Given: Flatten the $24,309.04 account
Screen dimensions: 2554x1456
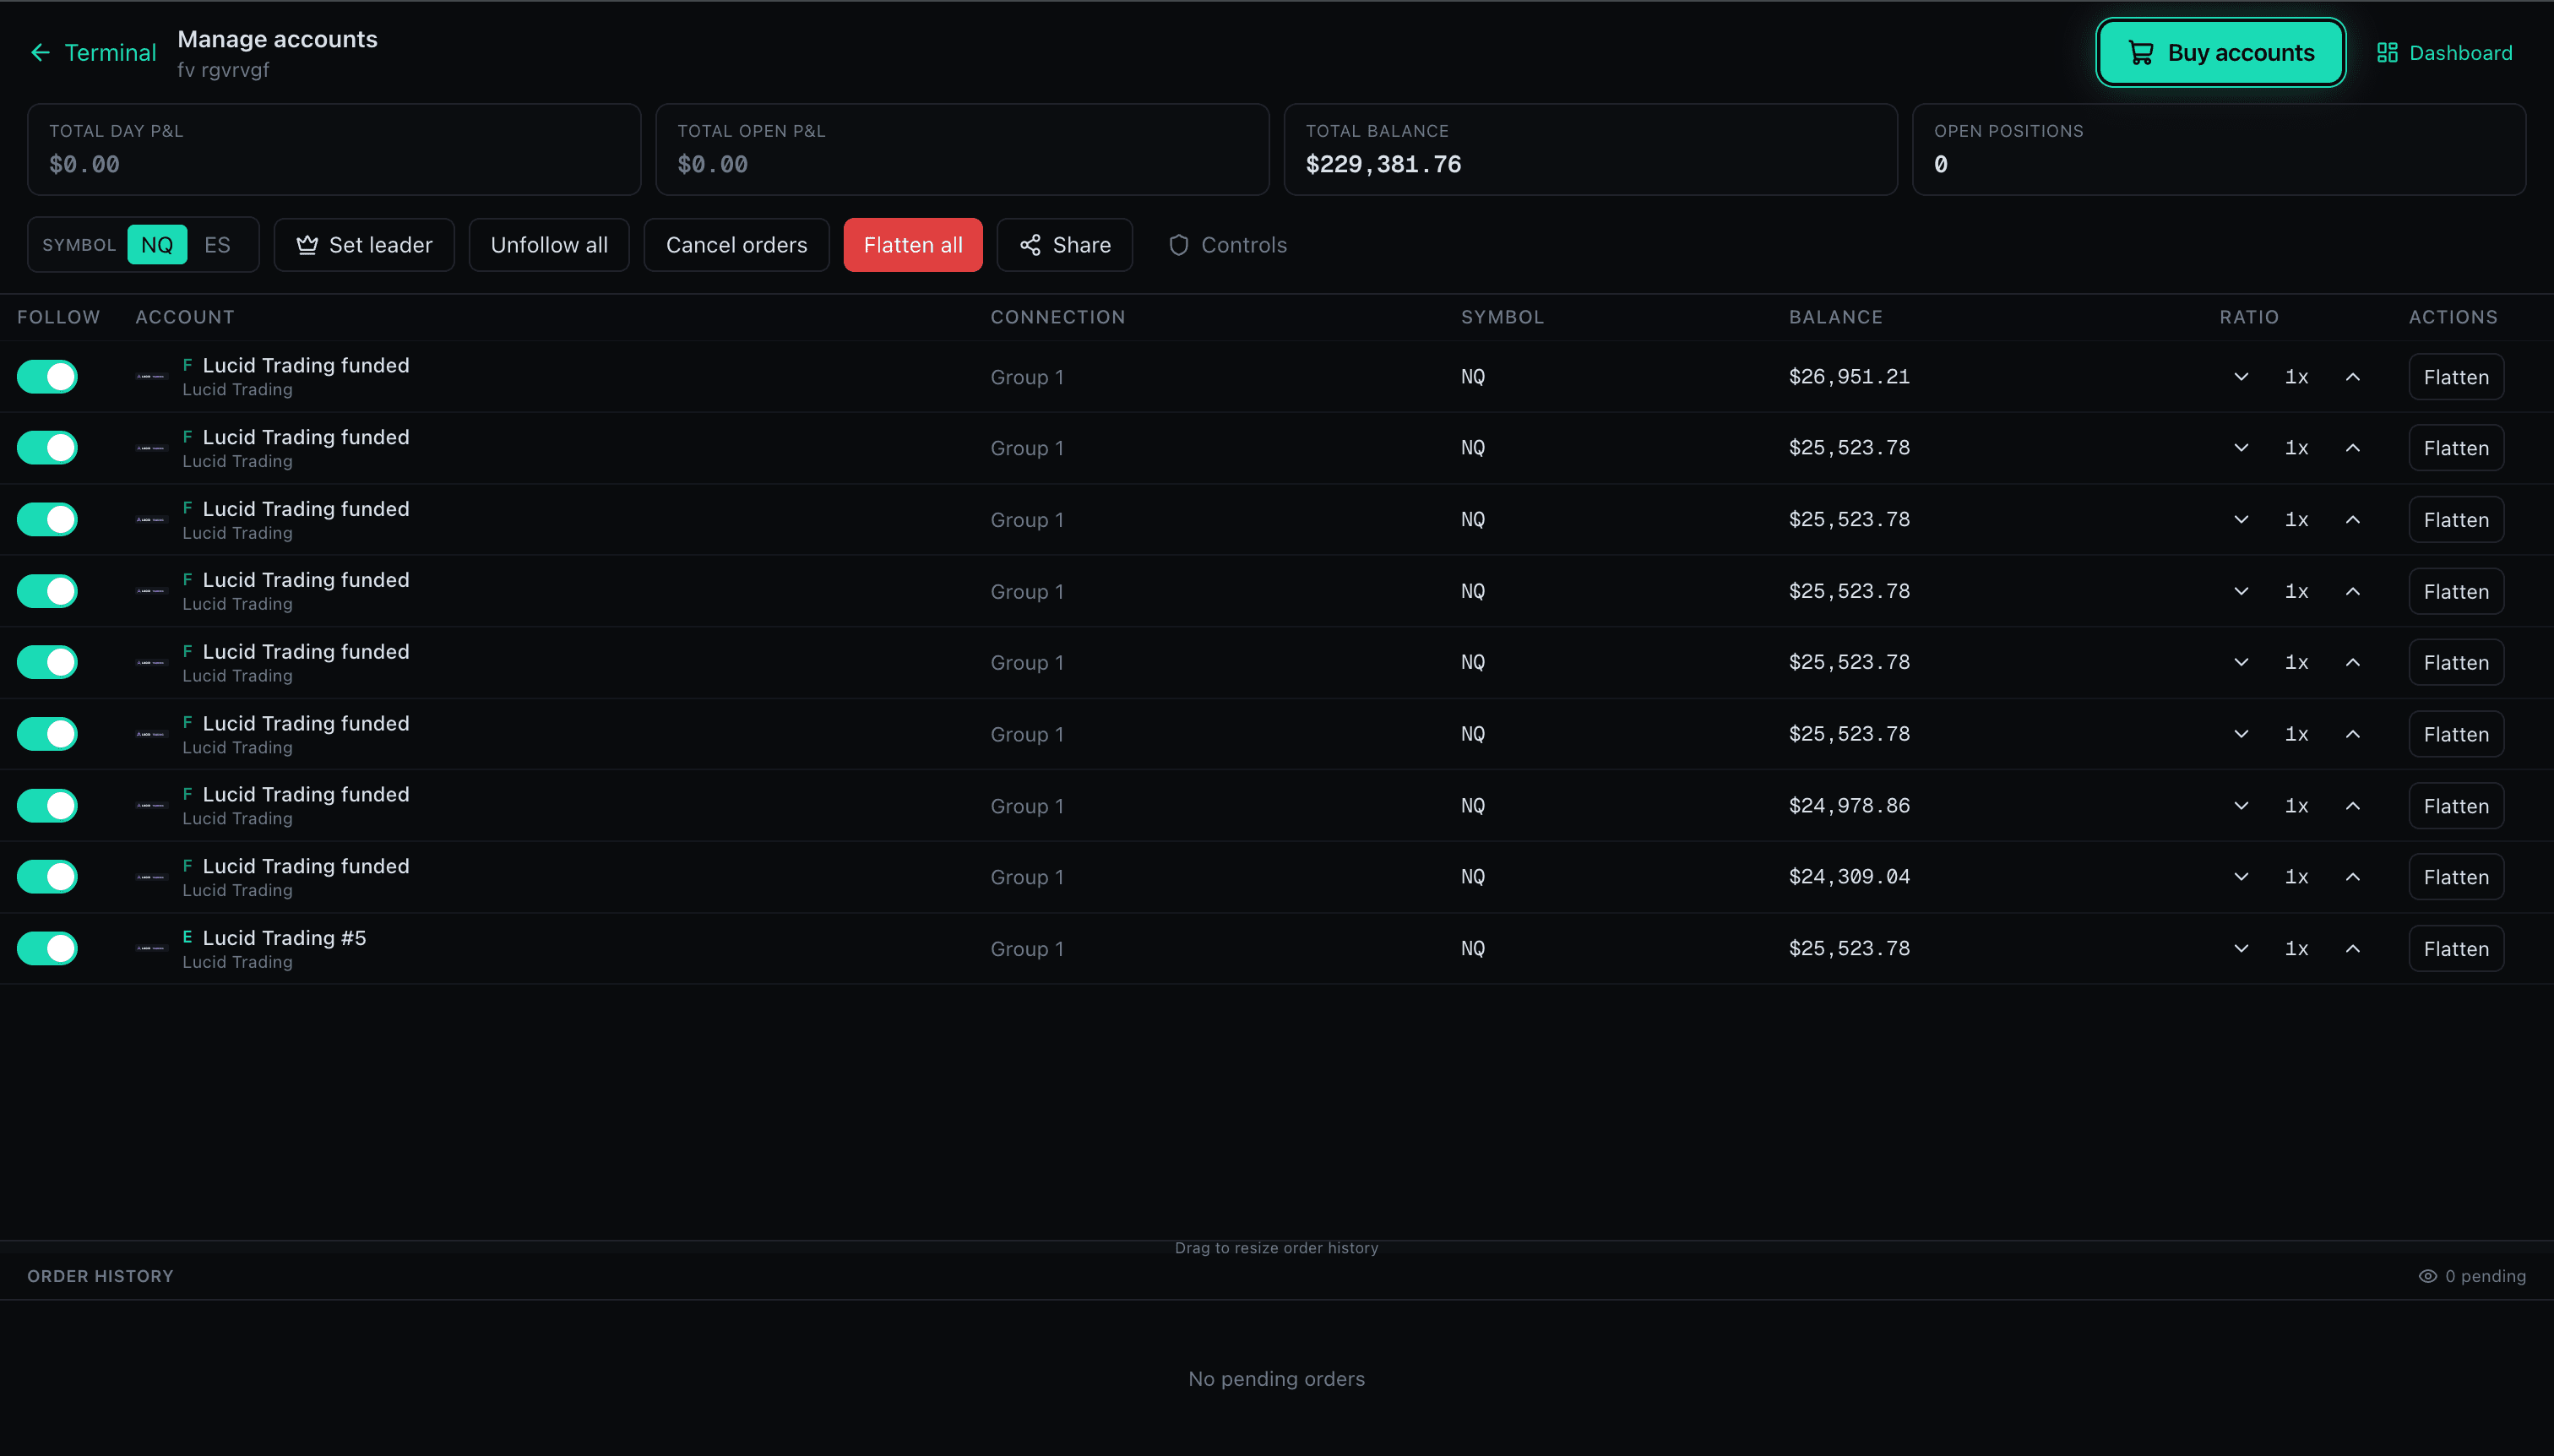Looking at the screenshot, I should 2456,877.
